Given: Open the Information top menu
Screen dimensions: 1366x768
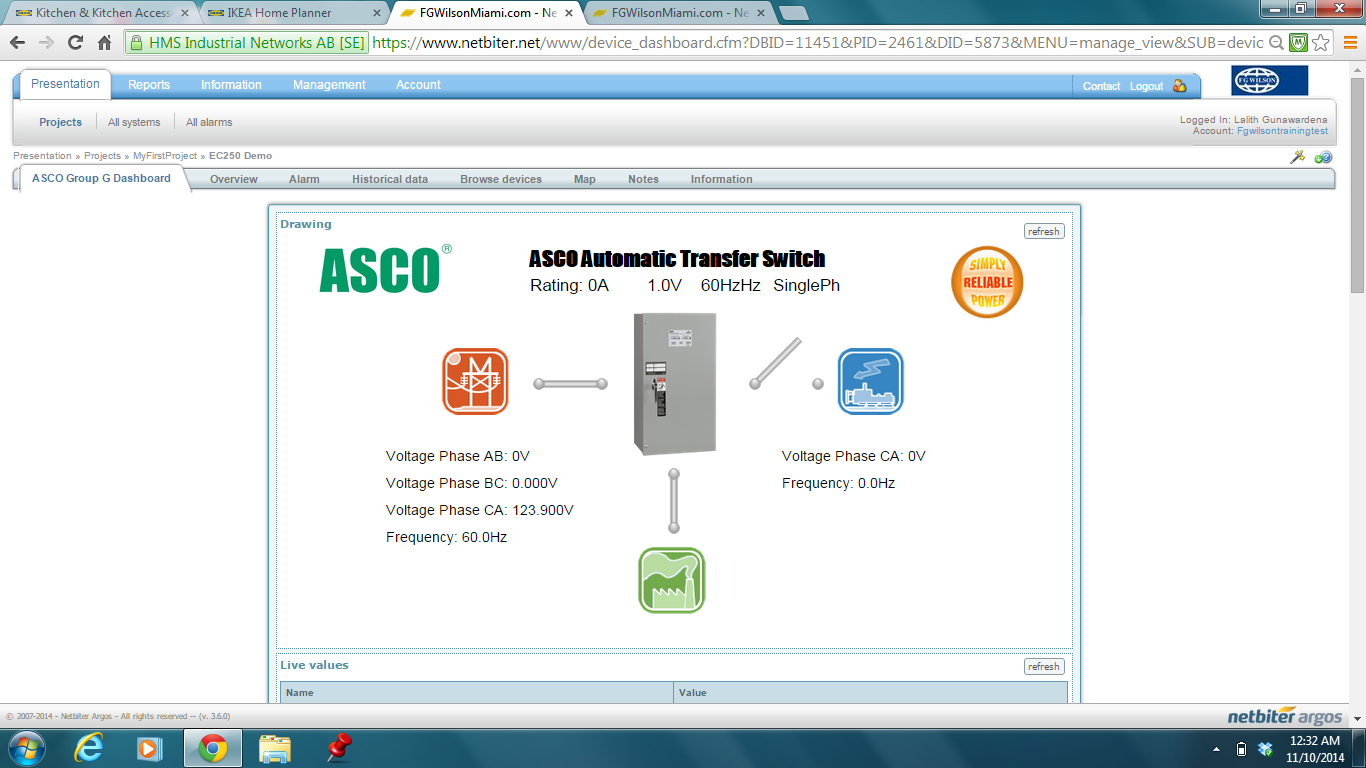Looking at the screenshot, I should click(x=231, y=85).
